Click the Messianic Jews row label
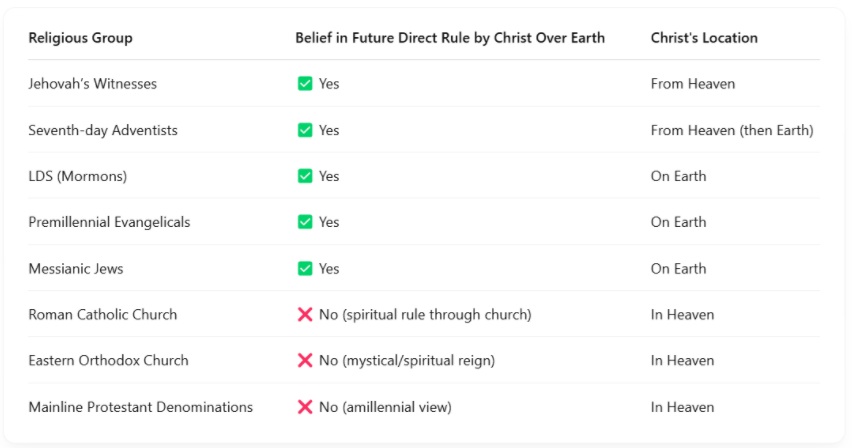The width and height of the screenshot is (852, 448). click(76, 269)
